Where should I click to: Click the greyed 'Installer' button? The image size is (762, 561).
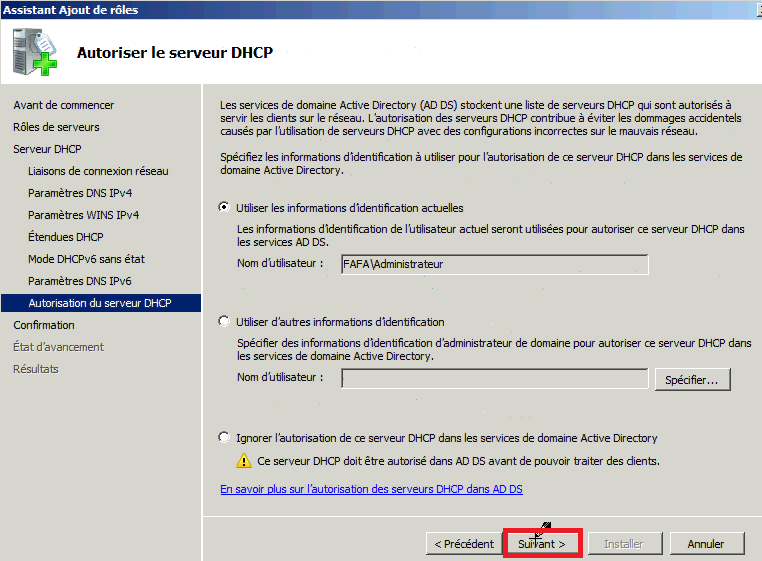click(x=625, y=543)
